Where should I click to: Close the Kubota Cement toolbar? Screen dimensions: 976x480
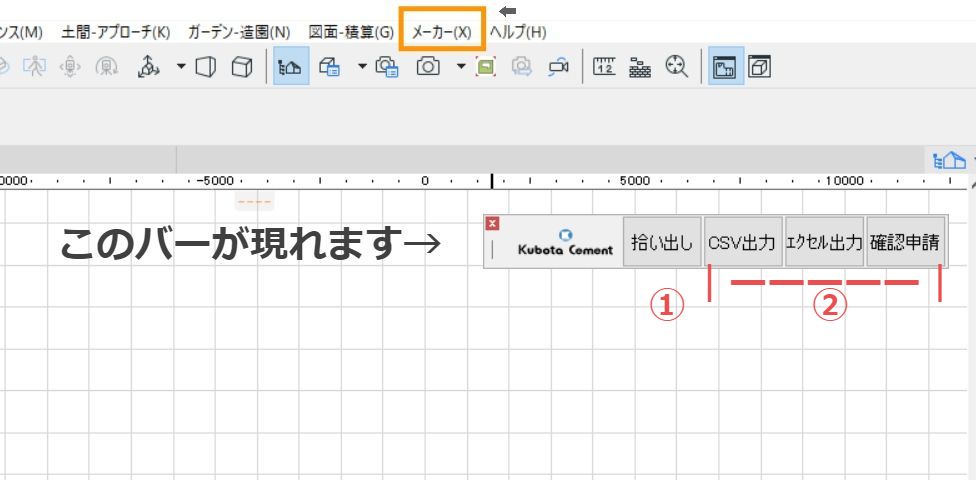(x=492, y=224)
